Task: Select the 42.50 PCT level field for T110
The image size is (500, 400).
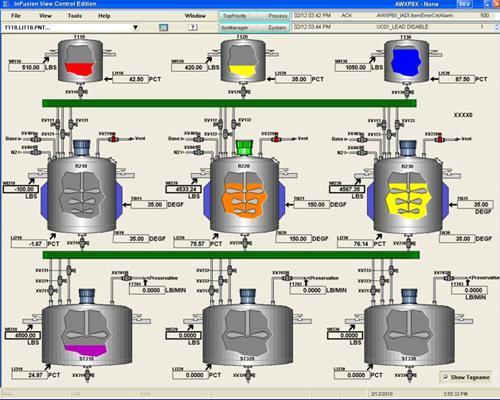Action: coord(130,79)
